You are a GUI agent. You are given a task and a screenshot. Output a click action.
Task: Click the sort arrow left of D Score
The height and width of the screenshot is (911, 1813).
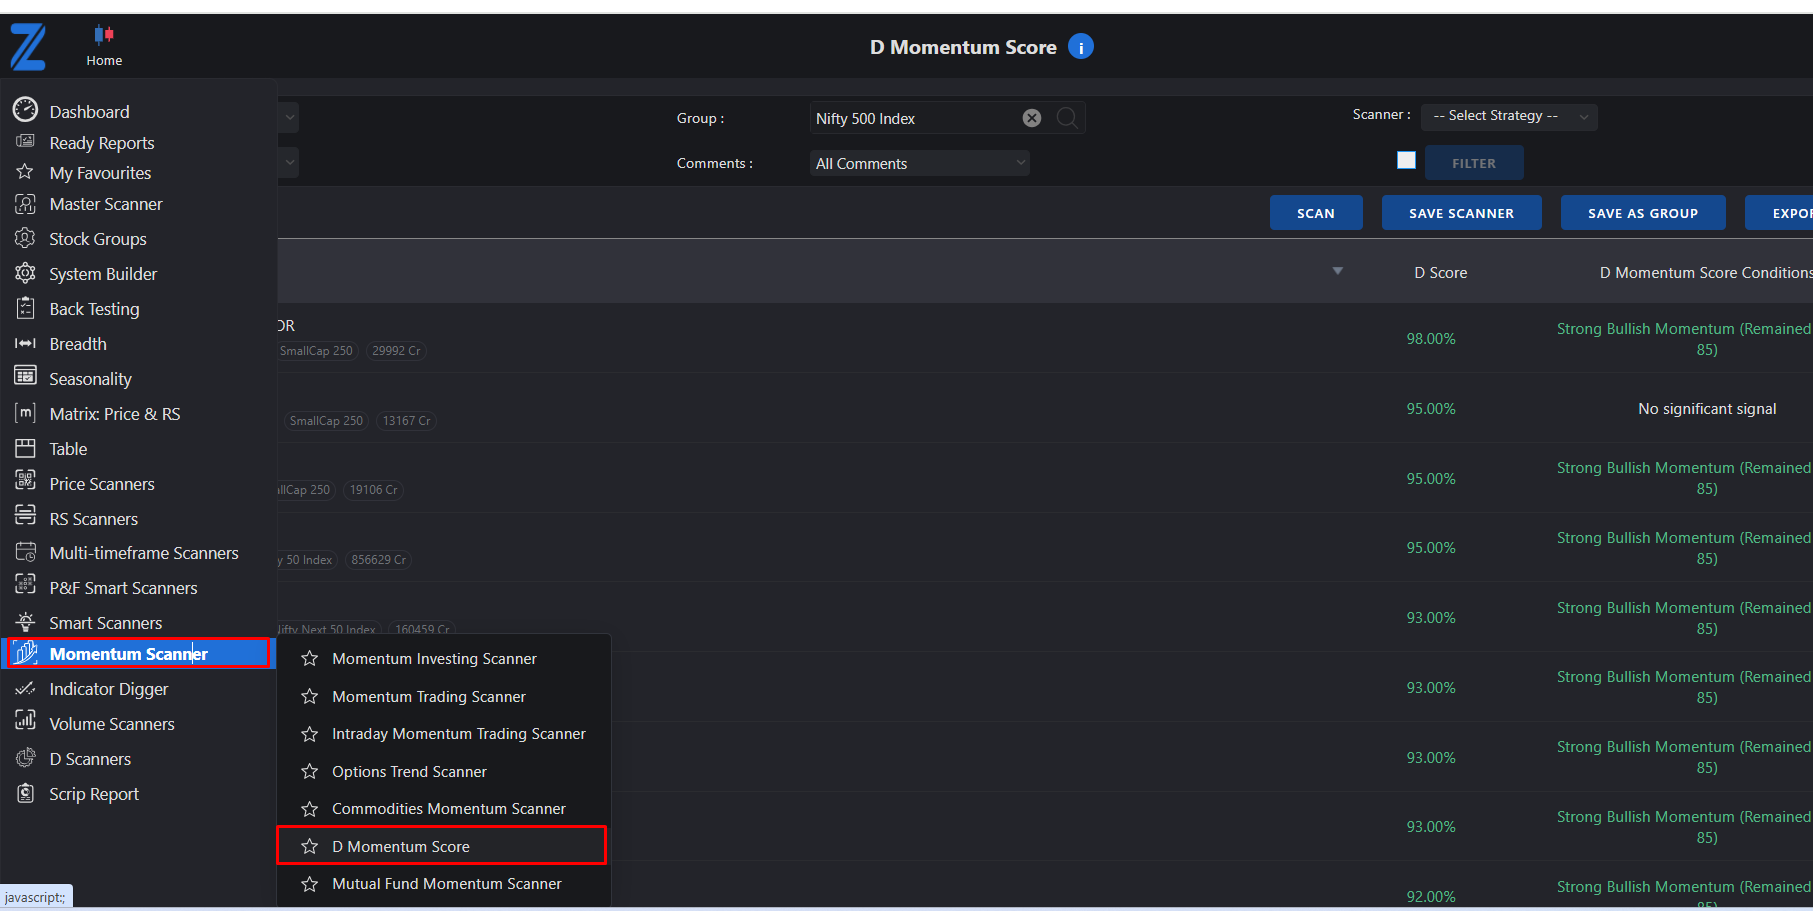coord(1337,271)
